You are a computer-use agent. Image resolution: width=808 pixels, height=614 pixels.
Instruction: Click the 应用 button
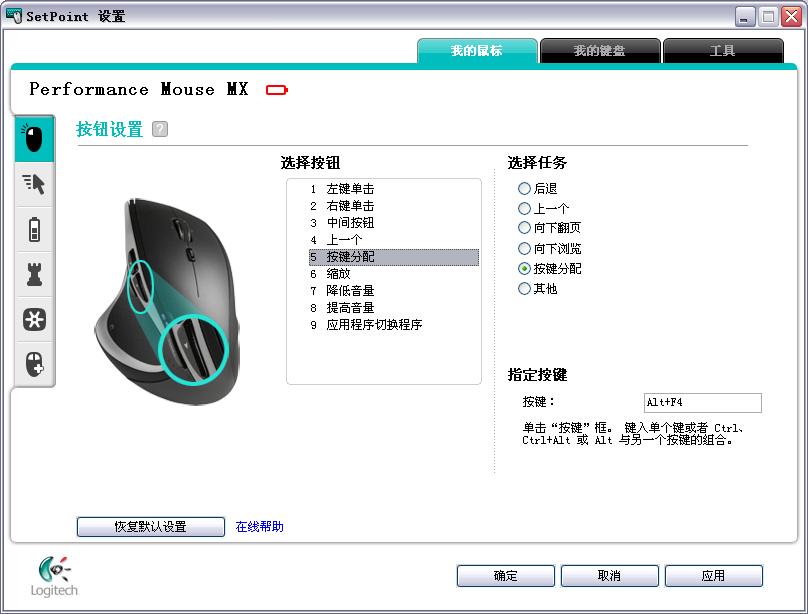pyautogui.click(x=714, y=575)
